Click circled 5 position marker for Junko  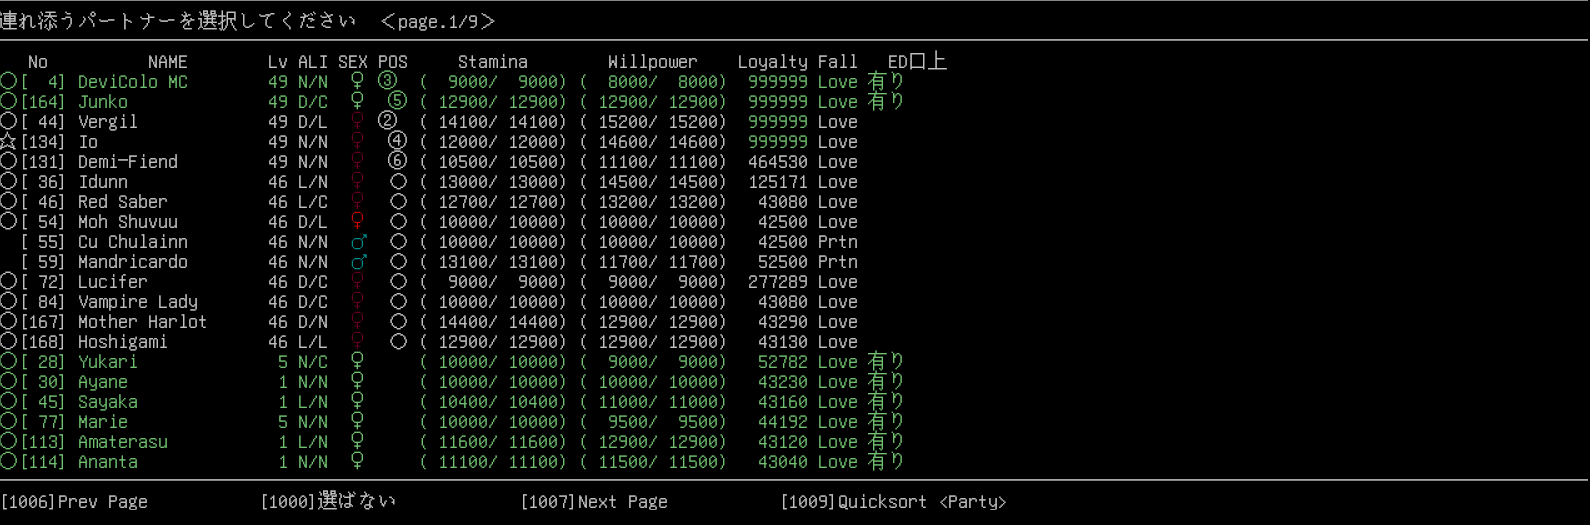tap(398, 101)
